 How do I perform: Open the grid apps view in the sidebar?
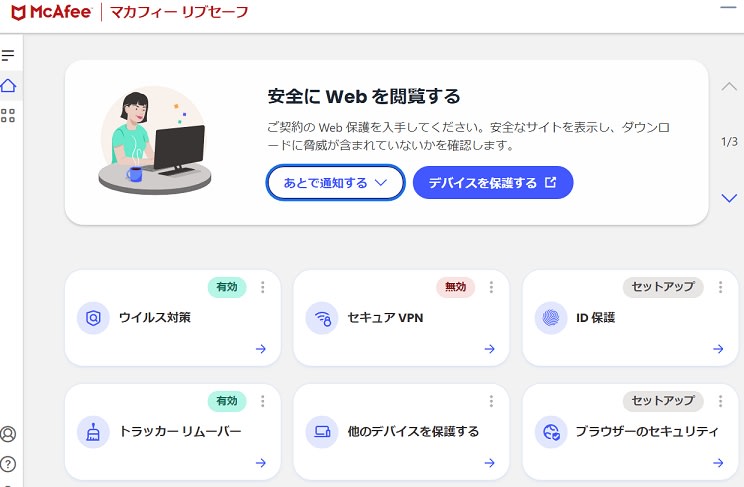(x=8, y=115)
